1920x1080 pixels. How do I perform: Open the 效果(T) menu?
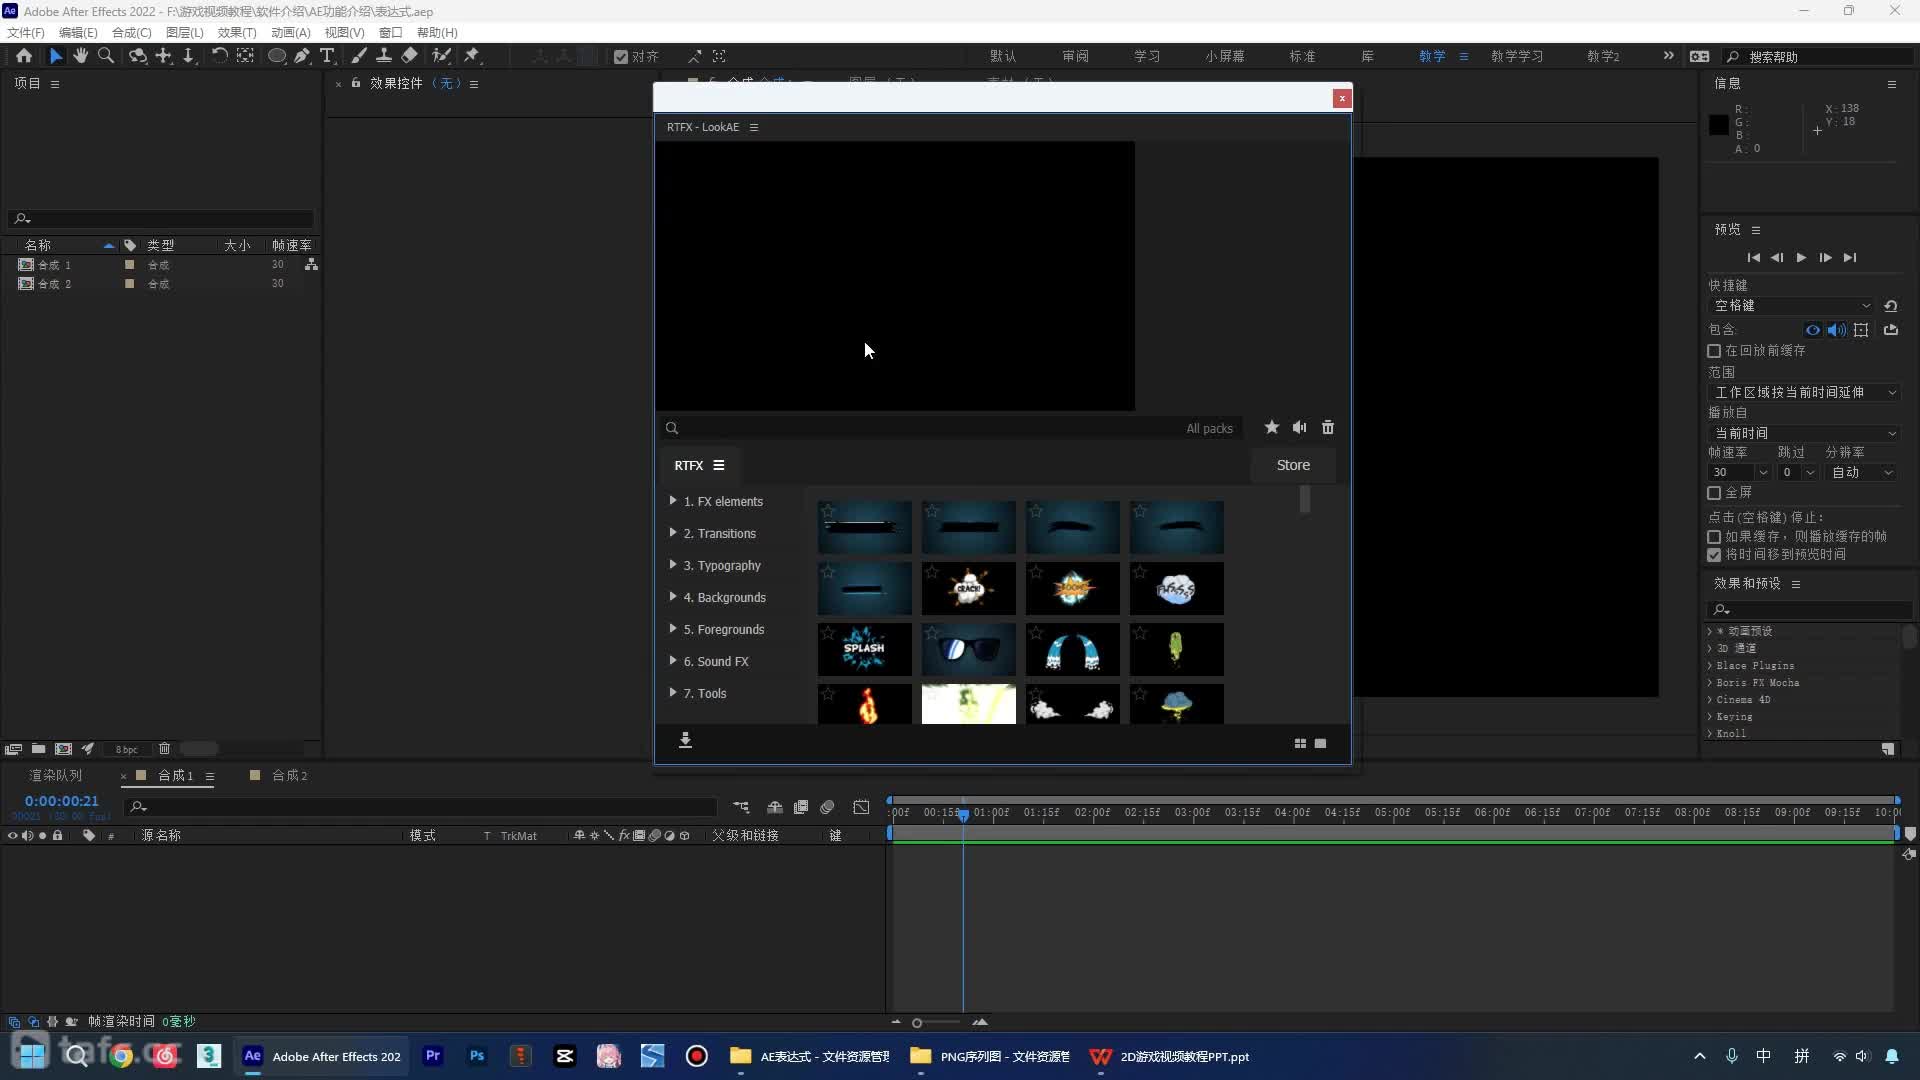tap(237, 33)
